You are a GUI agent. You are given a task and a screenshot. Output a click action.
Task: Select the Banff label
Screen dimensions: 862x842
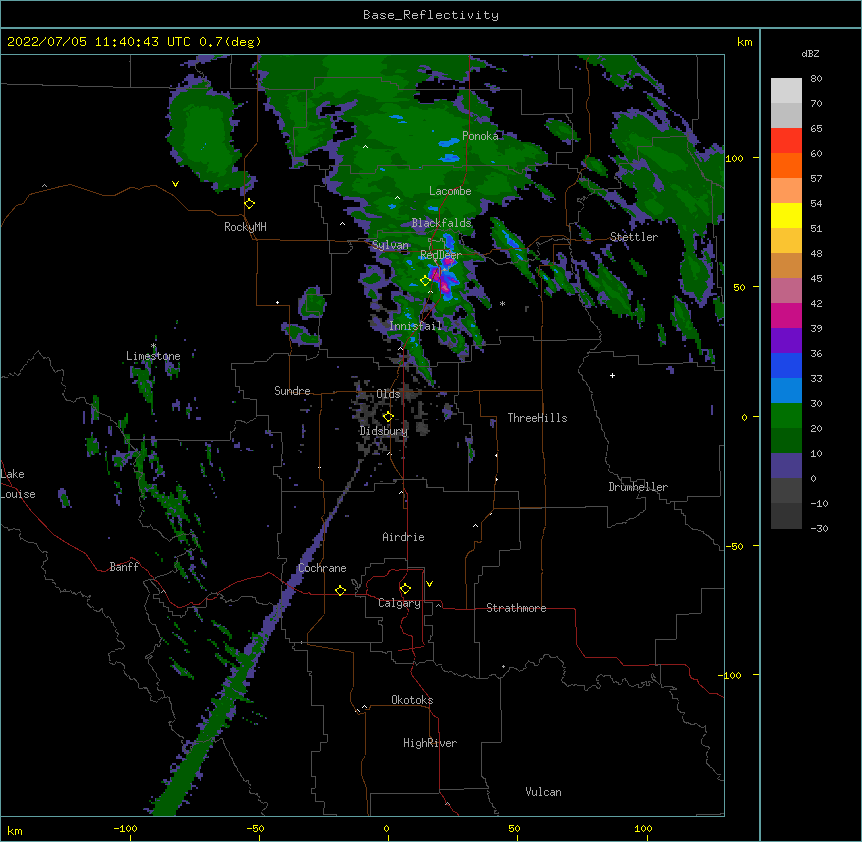tap(124, 567)
